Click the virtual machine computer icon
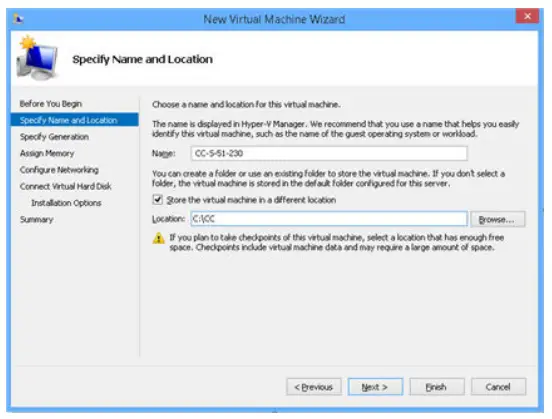The image size is (552, 419). click(x=37, y=58)
